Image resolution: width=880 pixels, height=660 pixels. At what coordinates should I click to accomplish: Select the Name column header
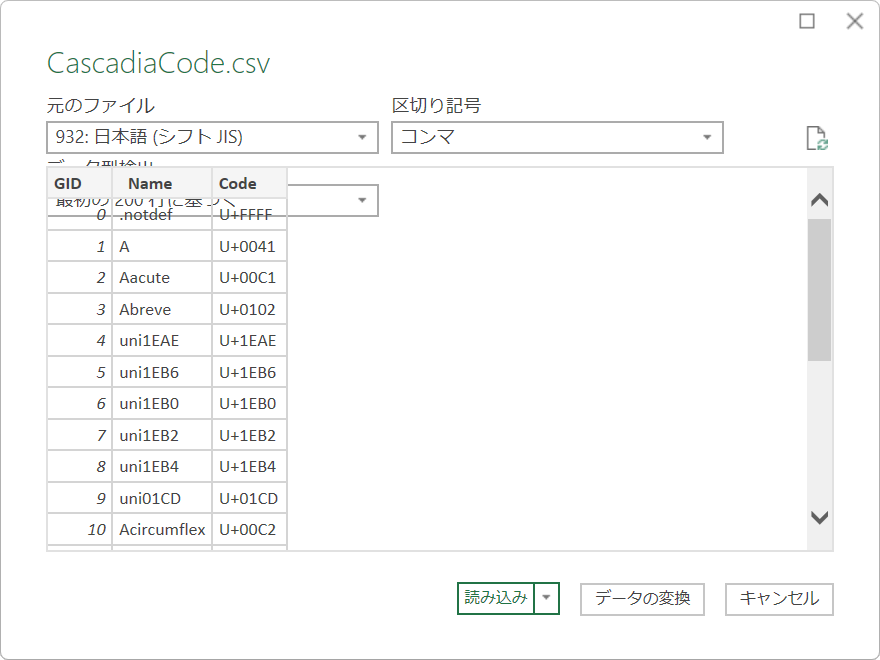pyautogui.click(x=150, y=183)
